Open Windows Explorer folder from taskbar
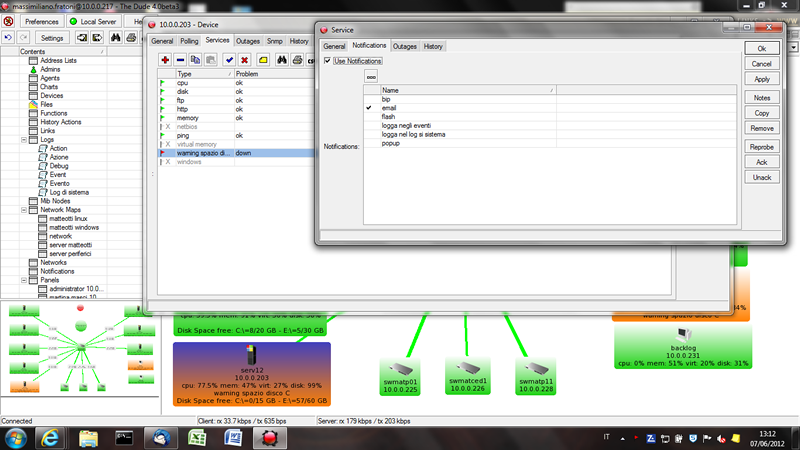 (88, 438)
